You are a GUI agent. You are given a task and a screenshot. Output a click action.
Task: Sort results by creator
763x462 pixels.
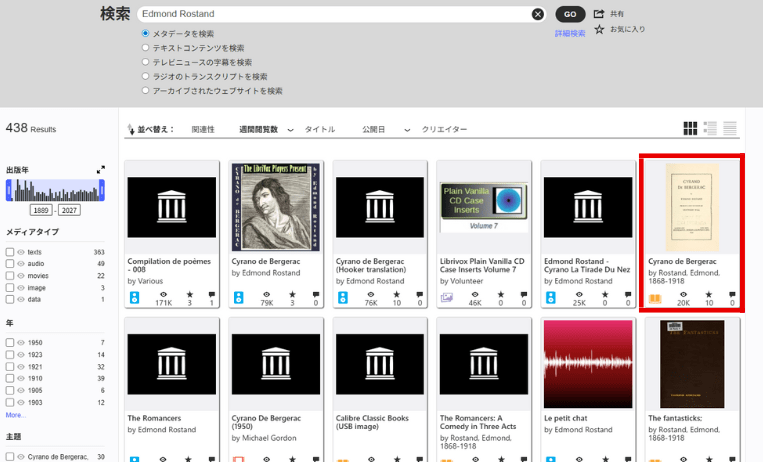pos(444,130)
